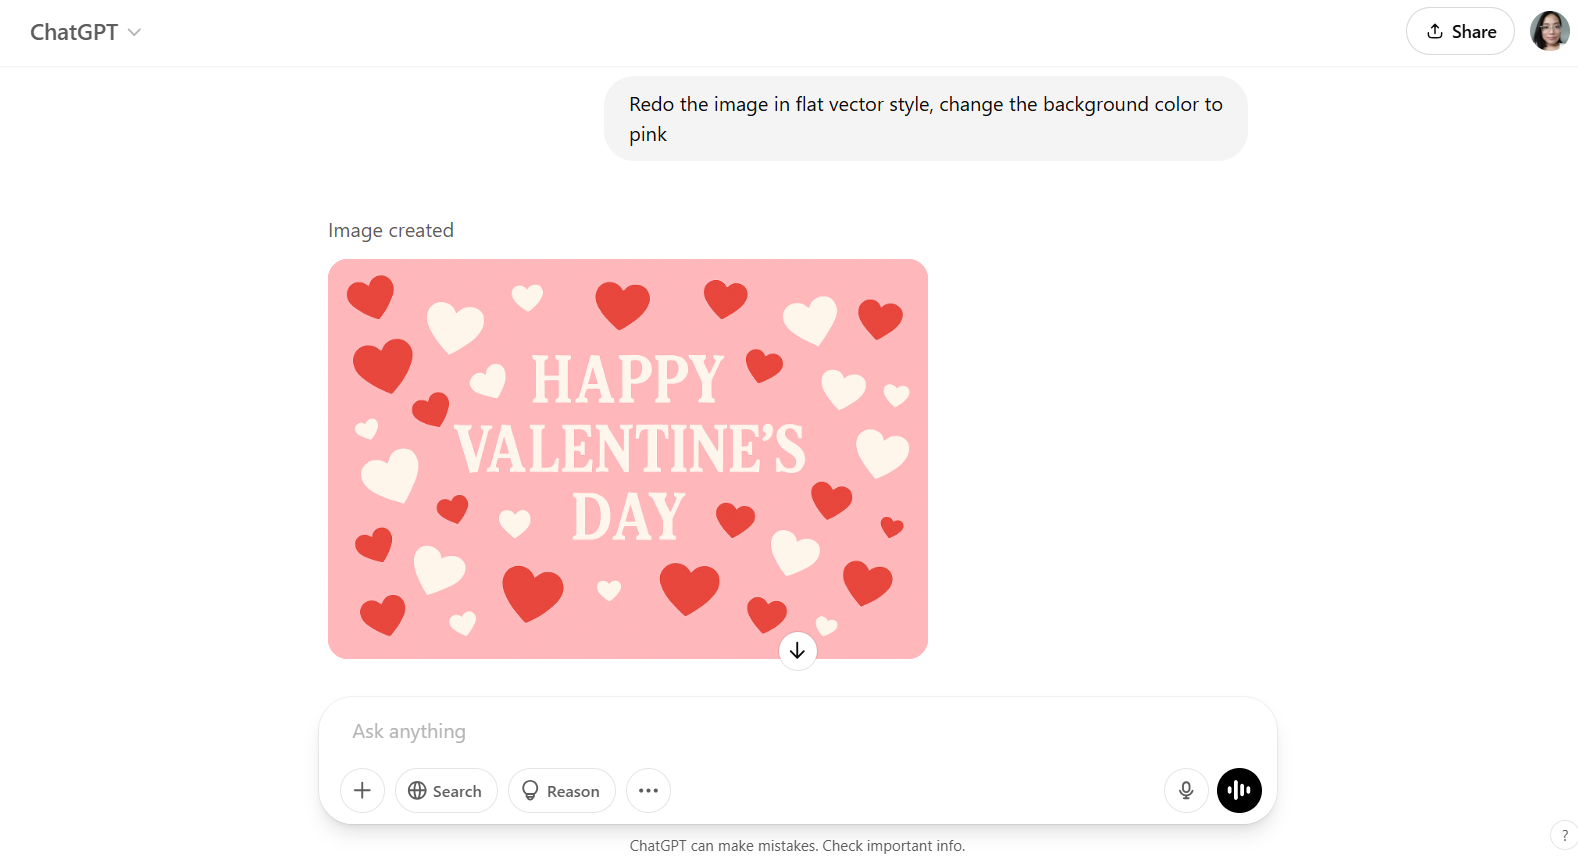Toggle the Reason mode button

tap(561, 790)
